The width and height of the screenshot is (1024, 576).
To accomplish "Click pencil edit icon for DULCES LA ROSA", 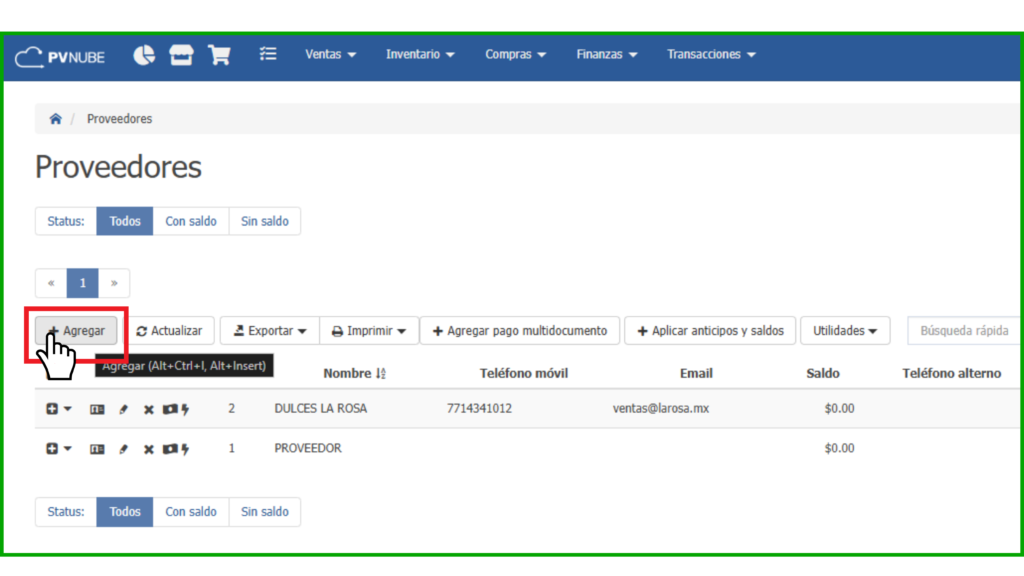I will [124, 409].
